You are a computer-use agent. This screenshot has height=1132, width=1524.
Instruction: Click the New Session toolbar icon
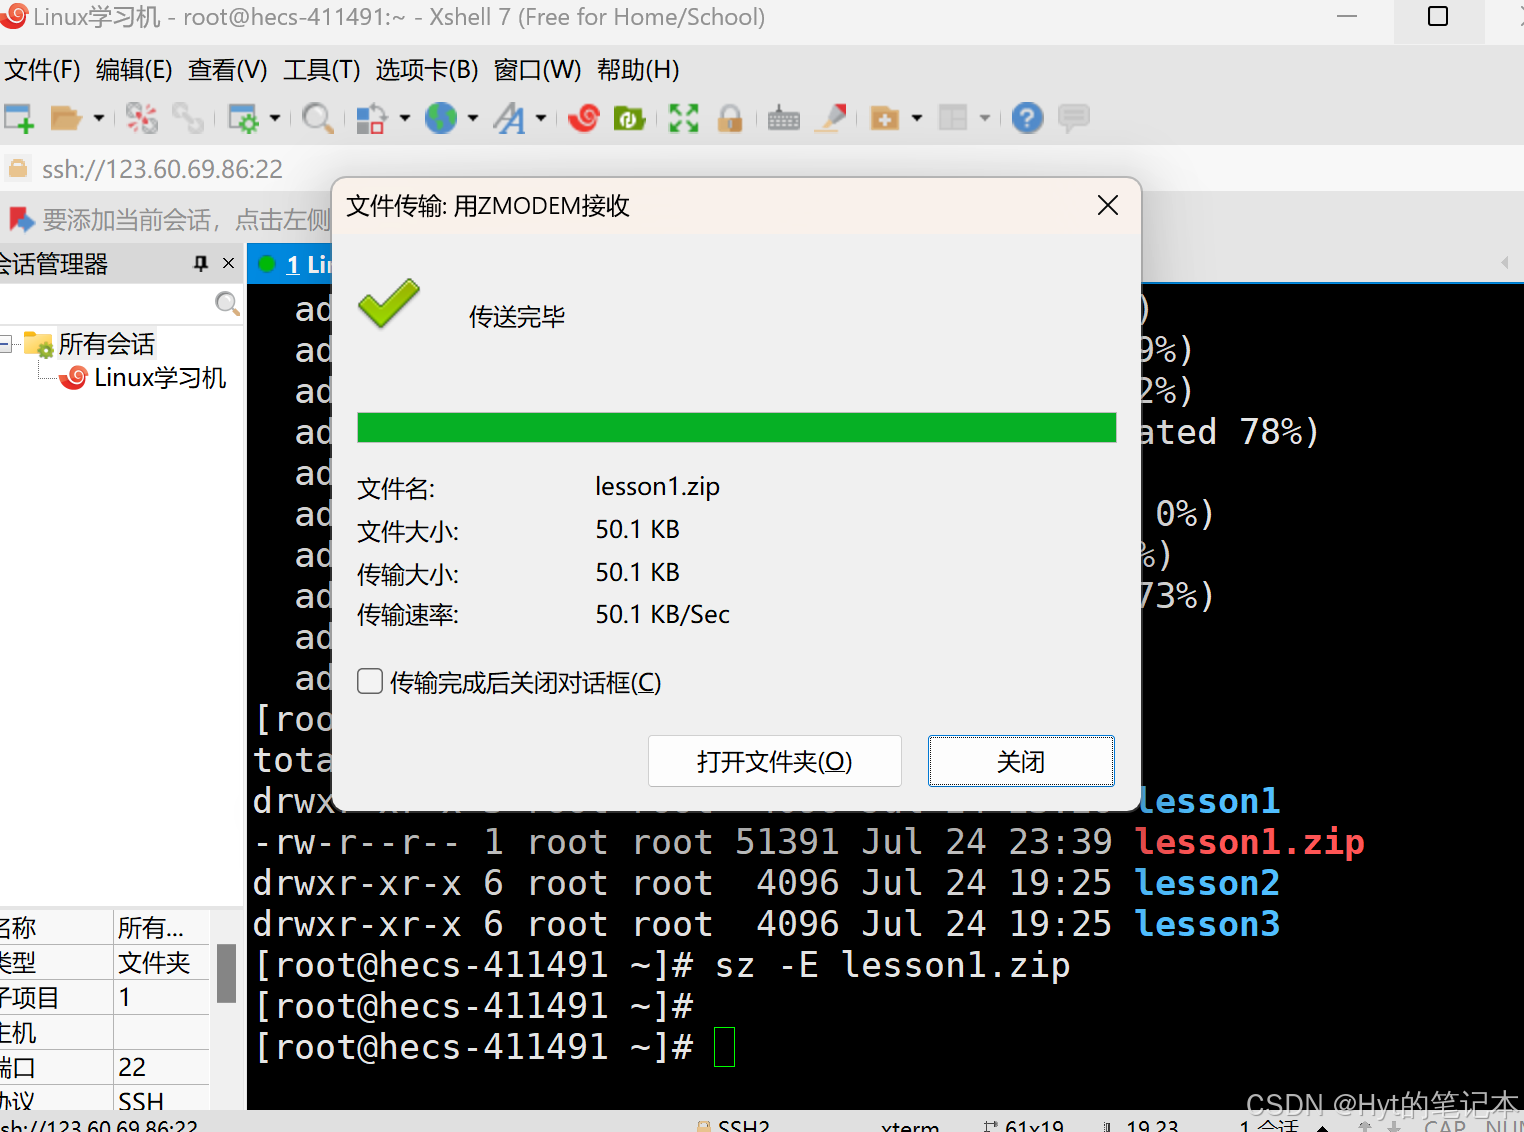[x=19, y=118]
